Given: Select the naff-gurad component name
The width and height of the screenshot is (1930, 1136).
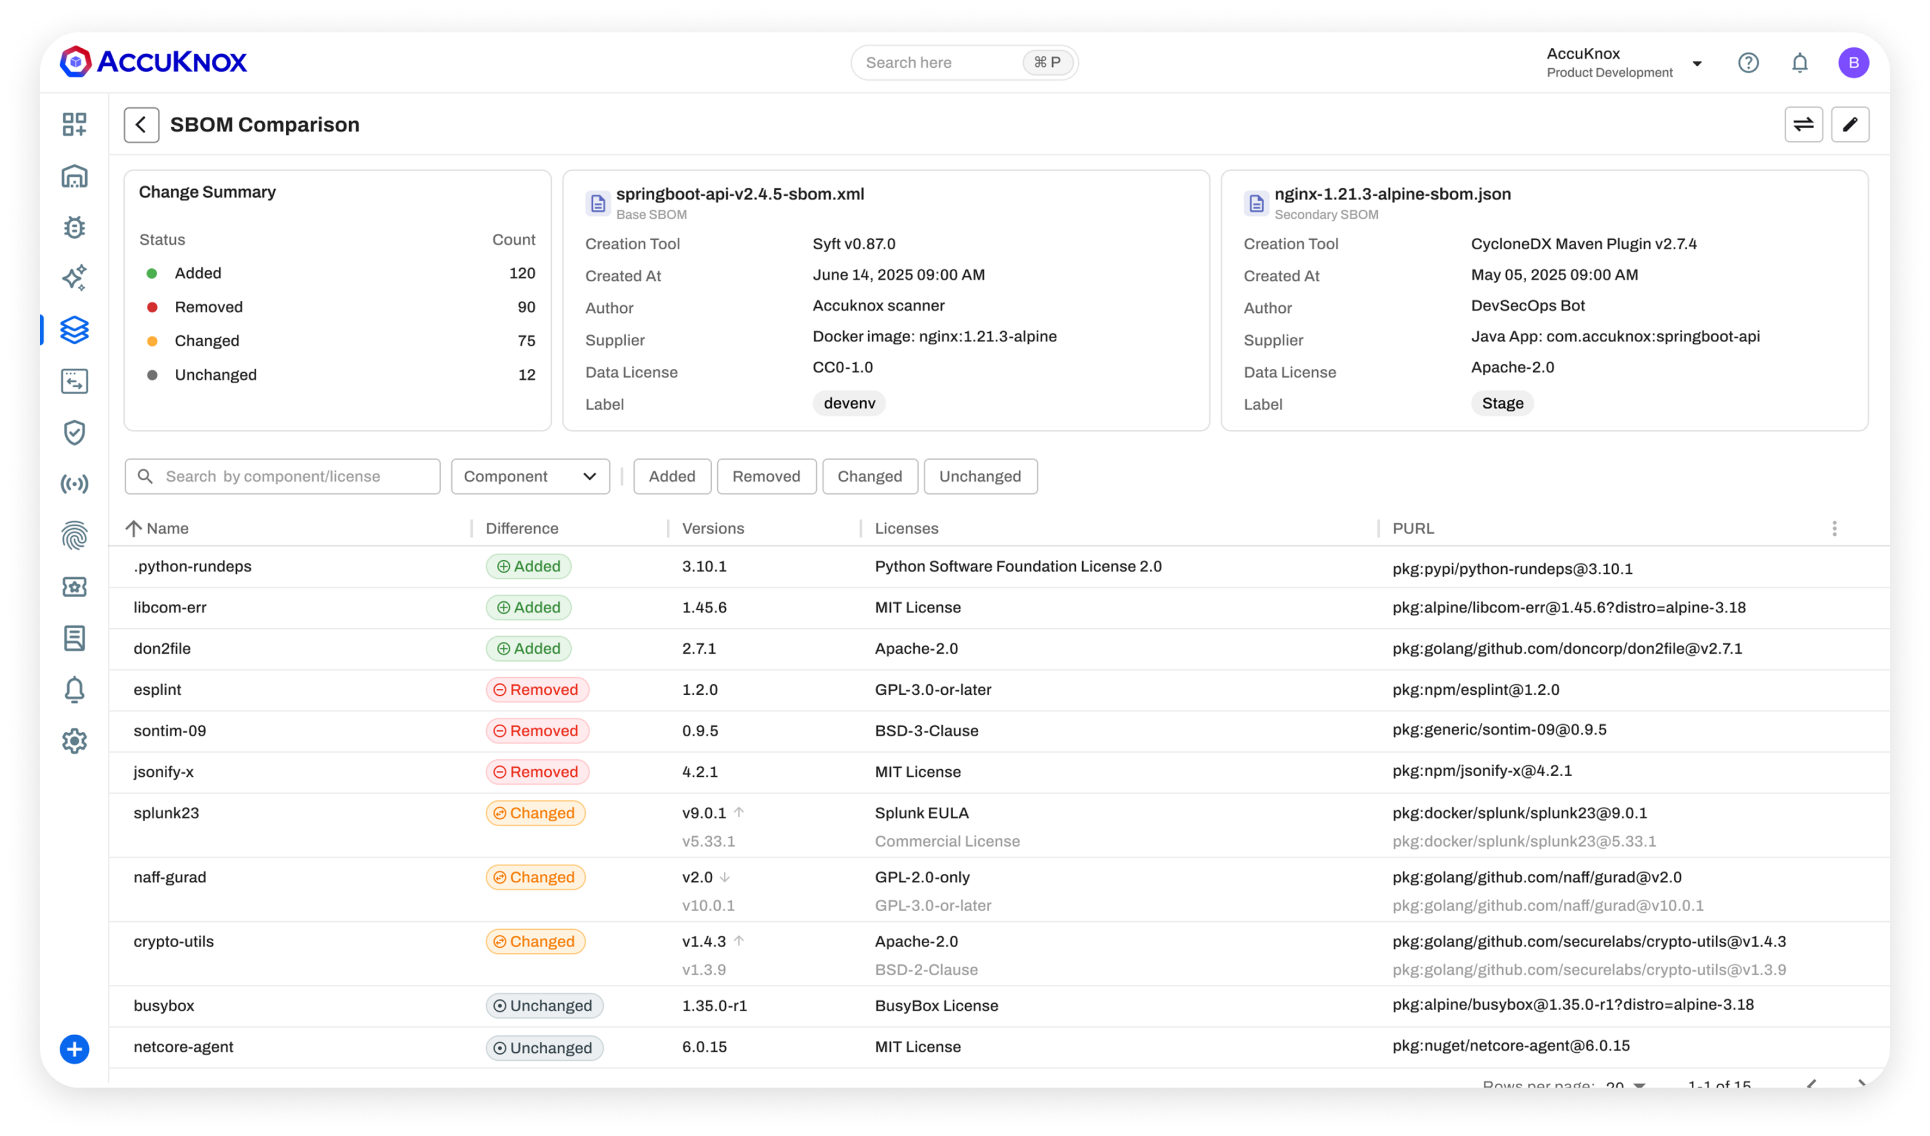Looking at the screenshot, I should point(170,877).
